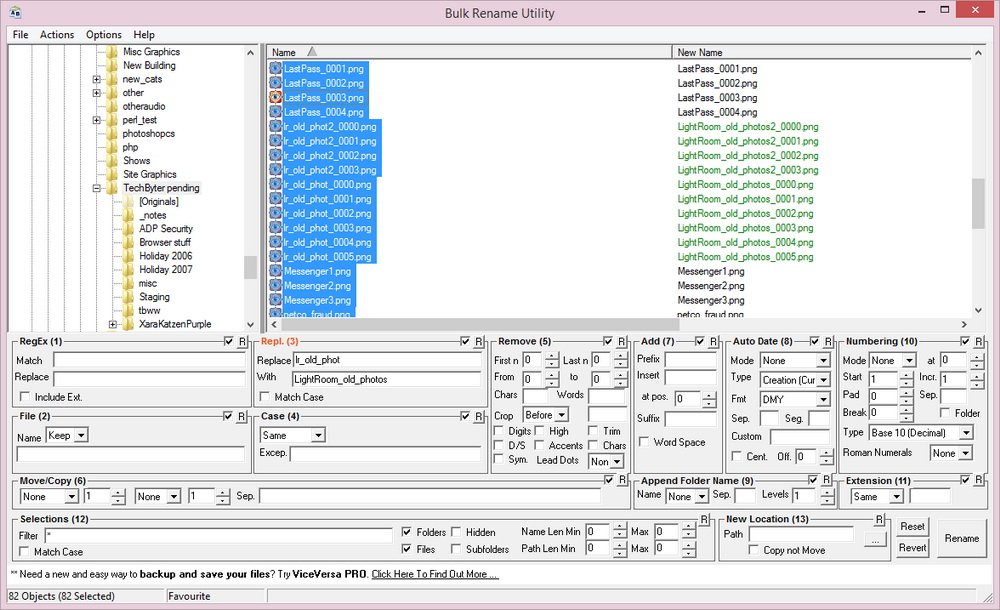Image resolution: width=1000 pixels, height=610 pixels.
Task: Click the folder icon for Misc Graphics
Action: click(112, 52)
